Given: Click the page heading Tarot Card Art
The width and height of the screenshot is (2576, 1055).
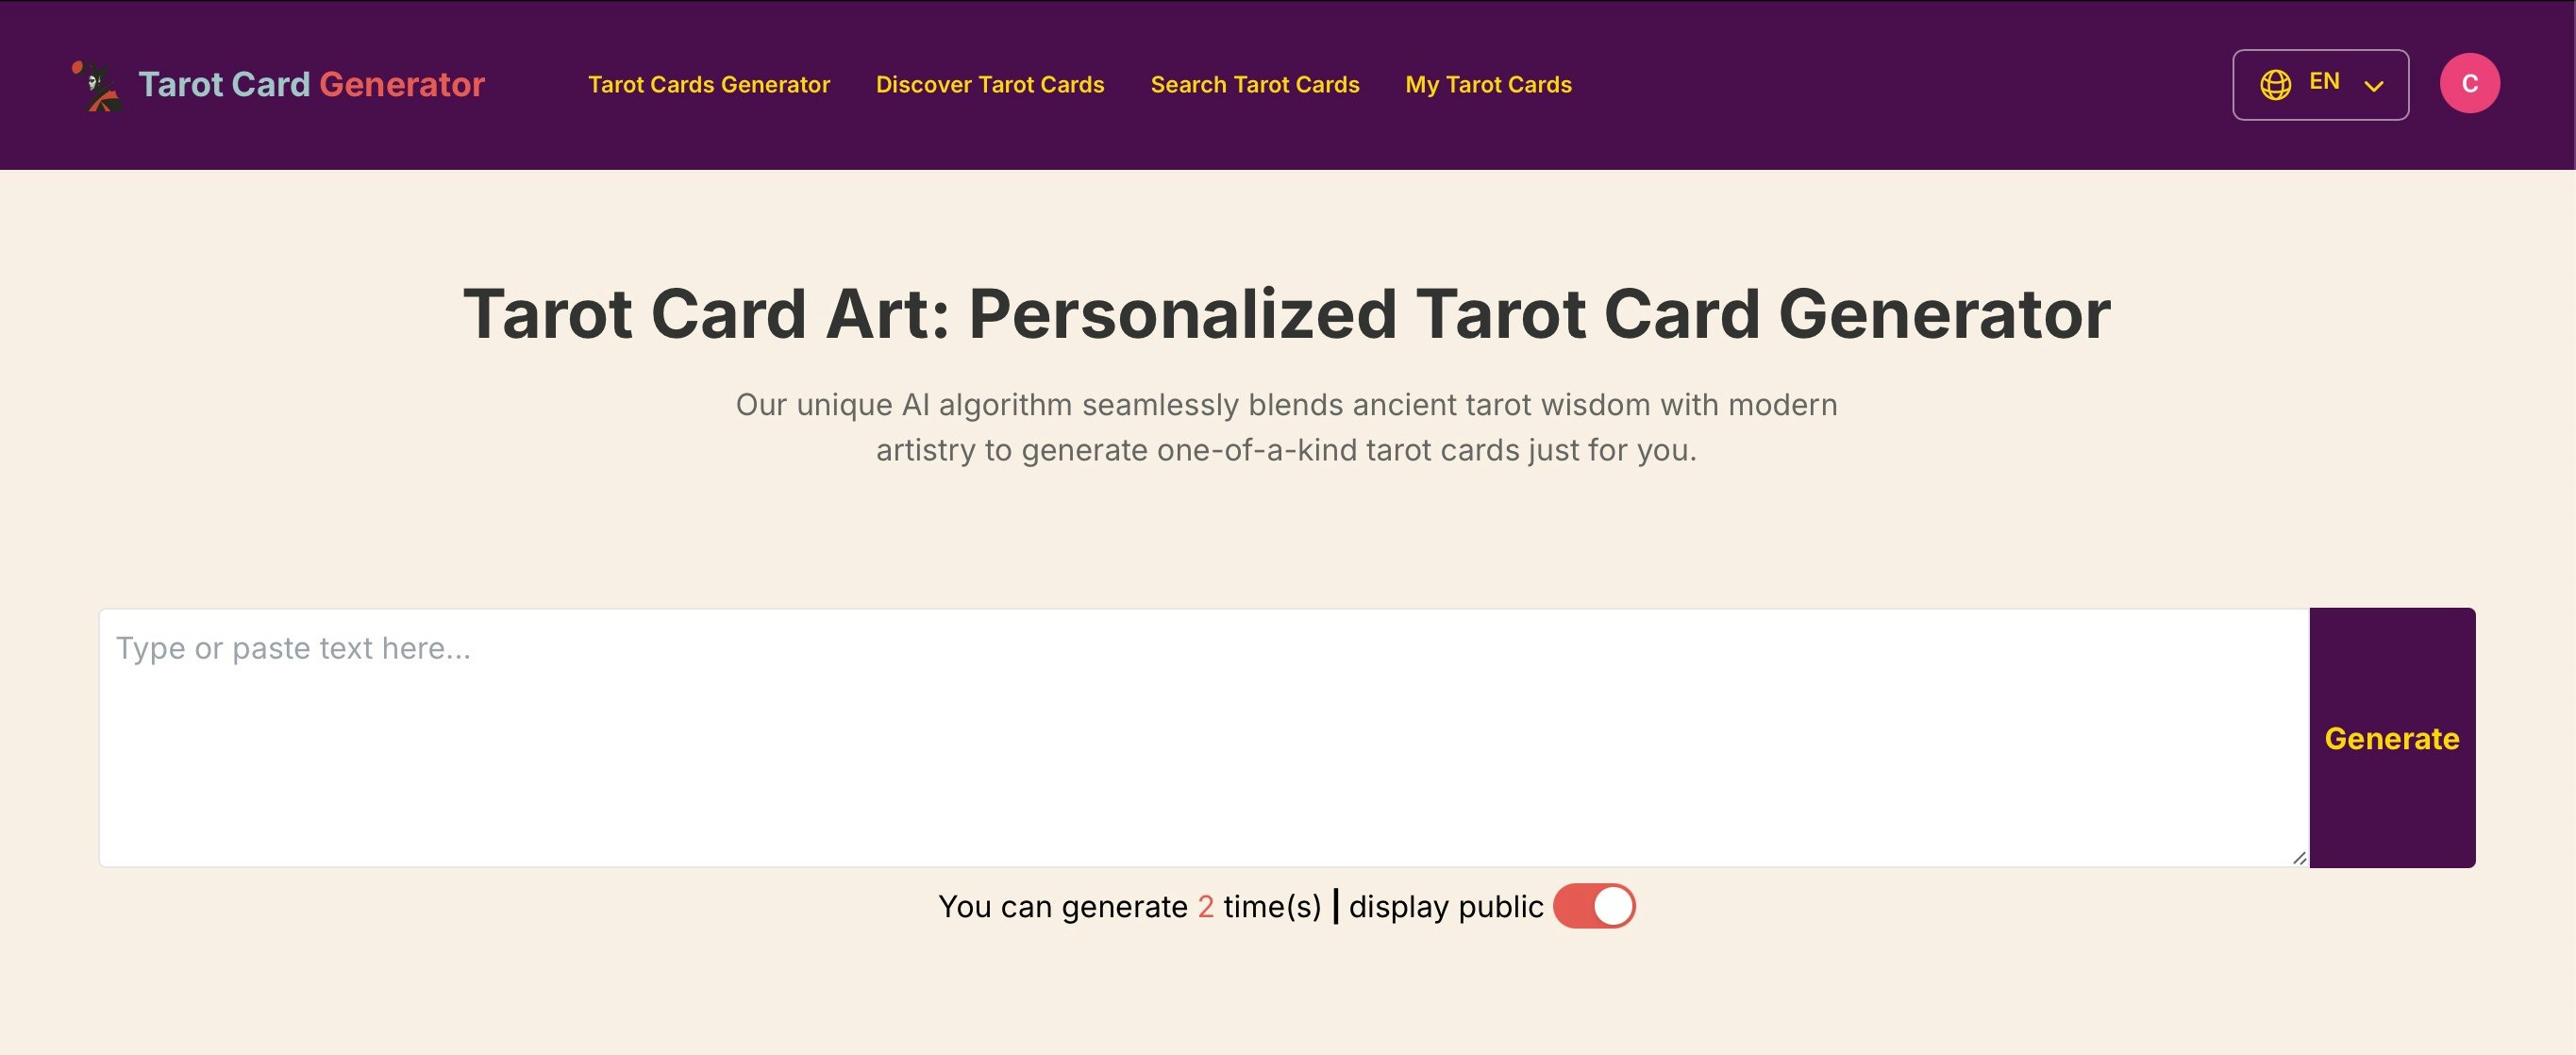Looking at the screenshot, I should click(1287, 313).
